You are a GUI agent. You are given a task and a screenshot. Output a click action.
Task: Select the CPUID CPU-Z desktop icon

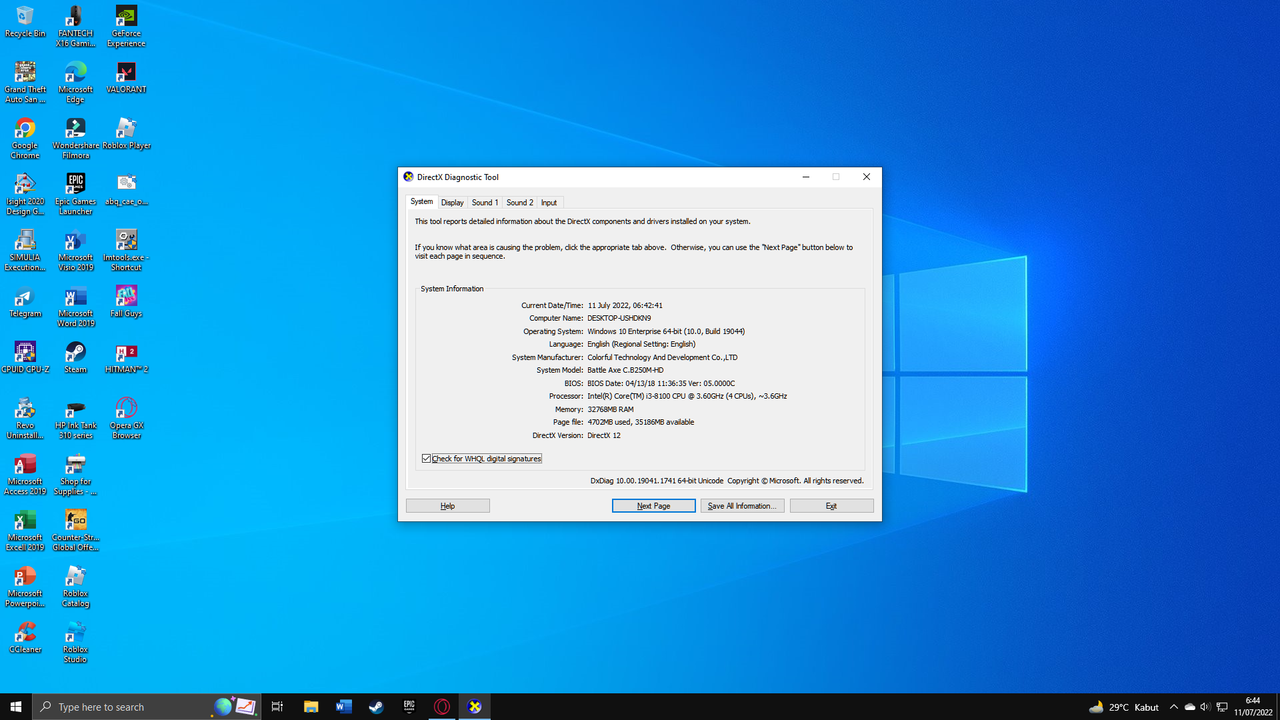25,358
